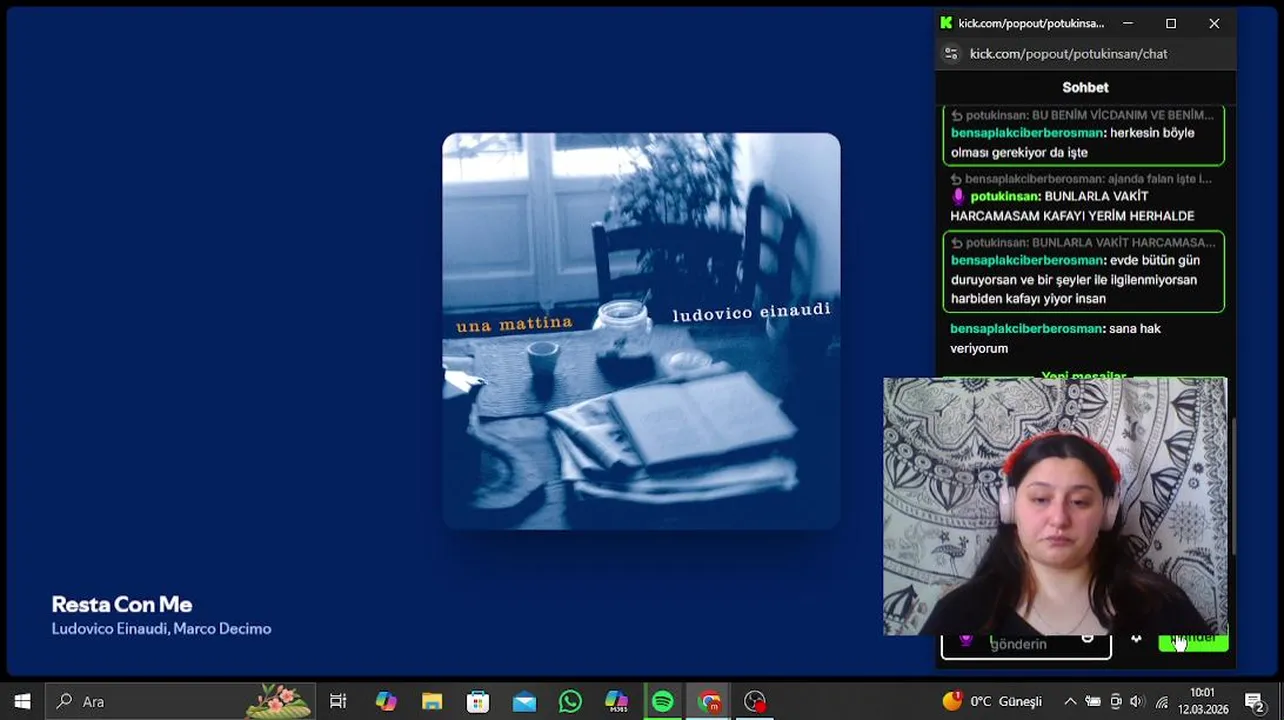Click the Sohbet chat header

(x=1085, y=87)
